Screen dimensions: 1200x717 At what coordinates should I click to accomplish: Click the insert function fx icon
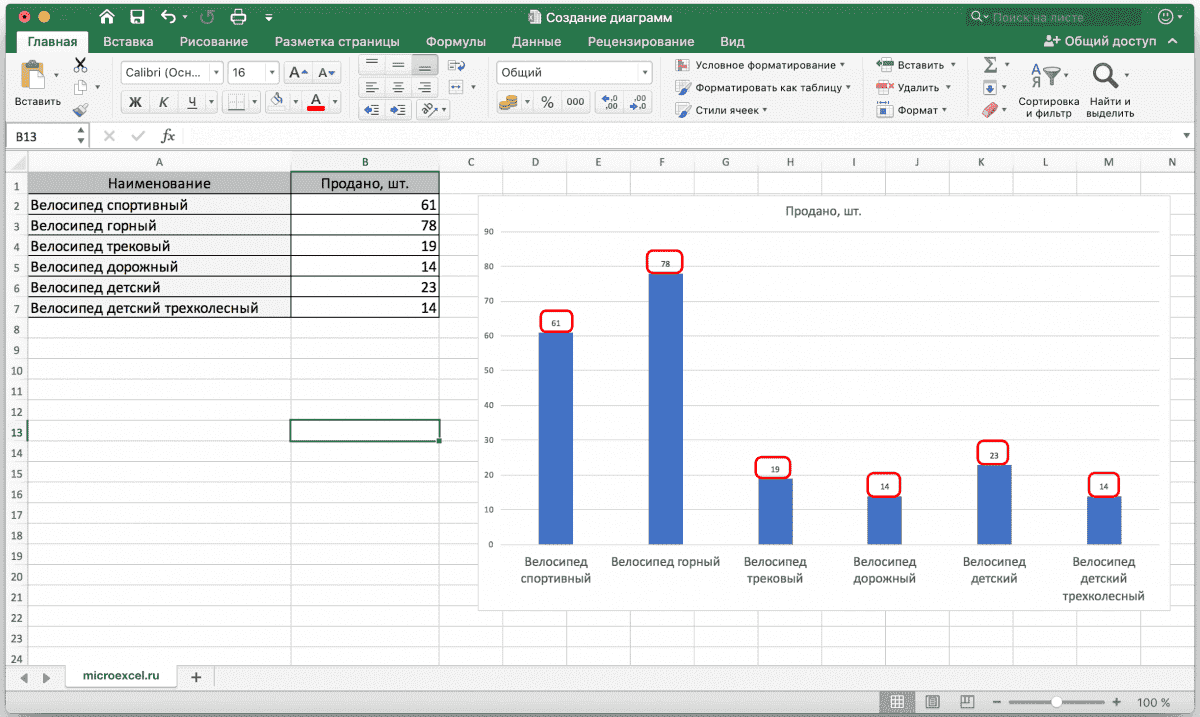168,136
